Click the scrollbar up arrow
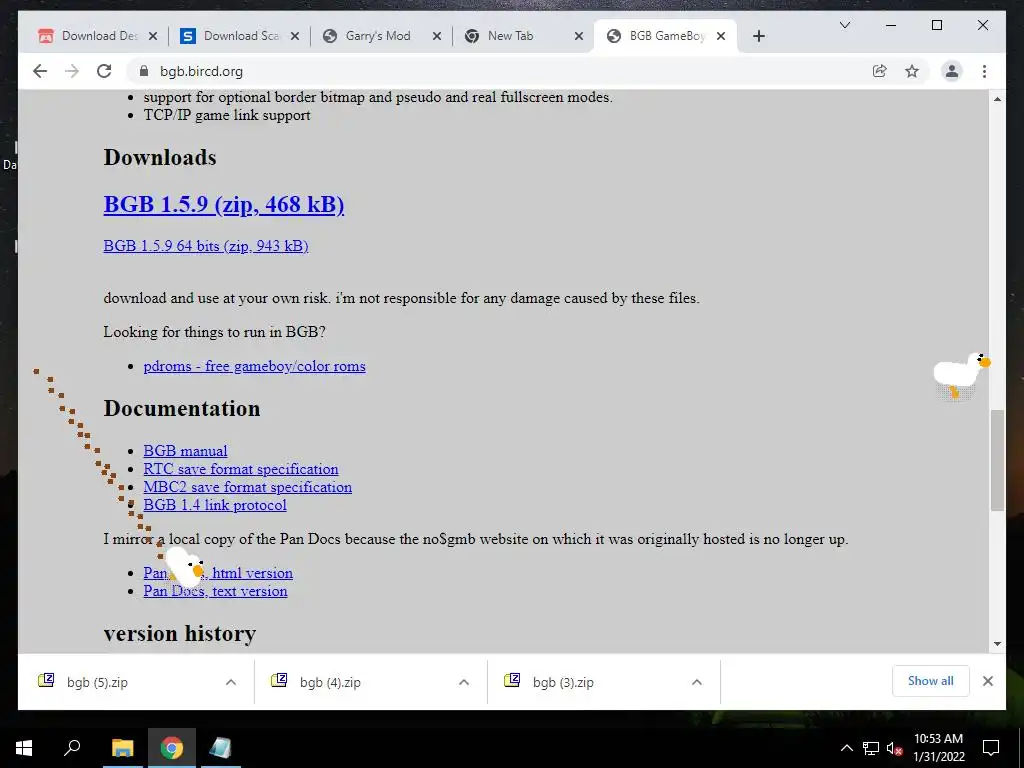The height and width of the screenshot is (768, 1024). point(997,99)
